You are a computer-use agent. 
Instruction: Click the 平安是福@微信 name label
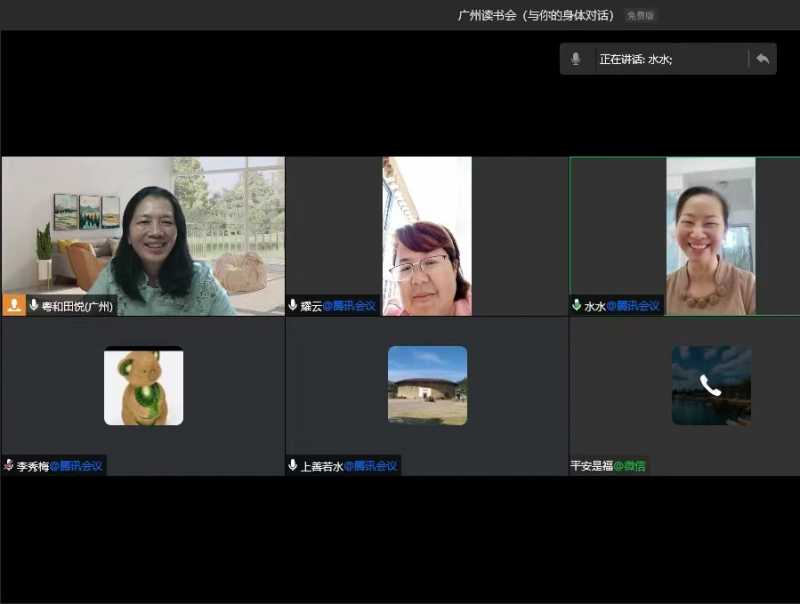[608, 466]
